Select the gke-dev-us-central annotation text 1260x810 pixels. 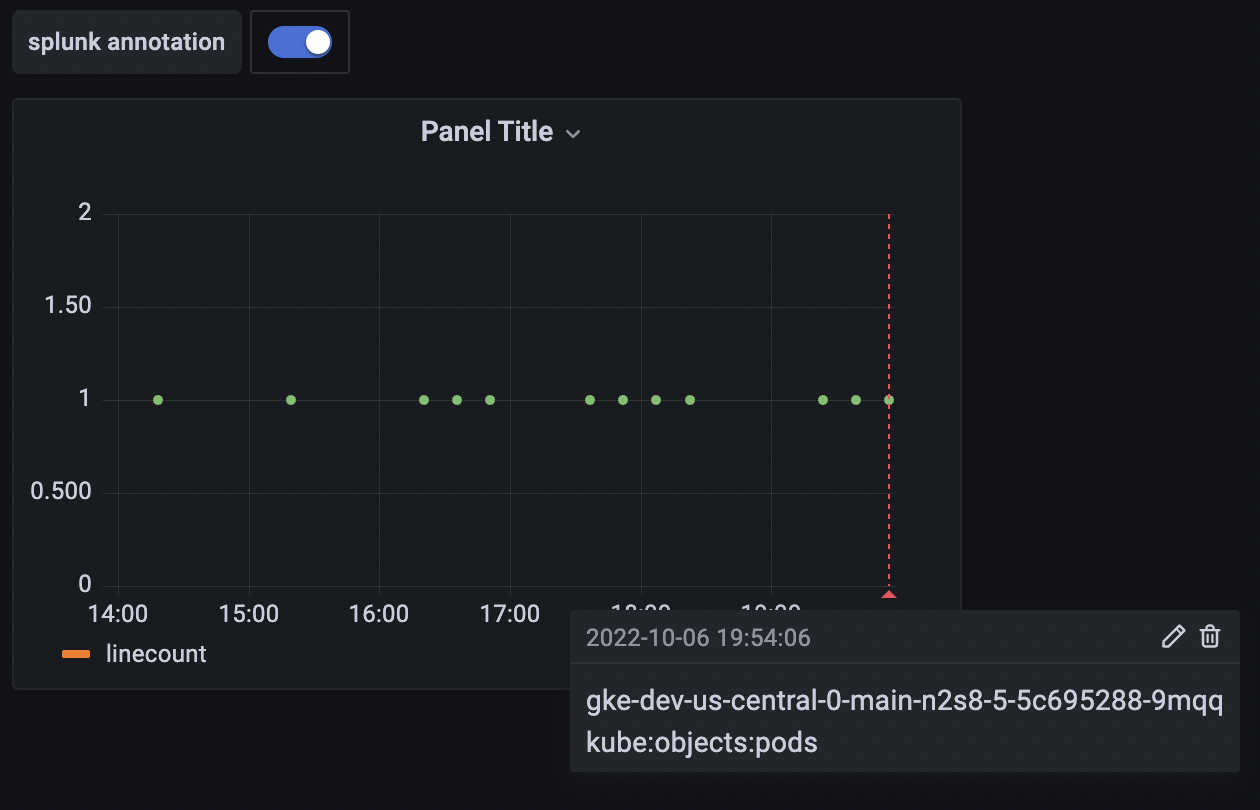click(904, 701)
